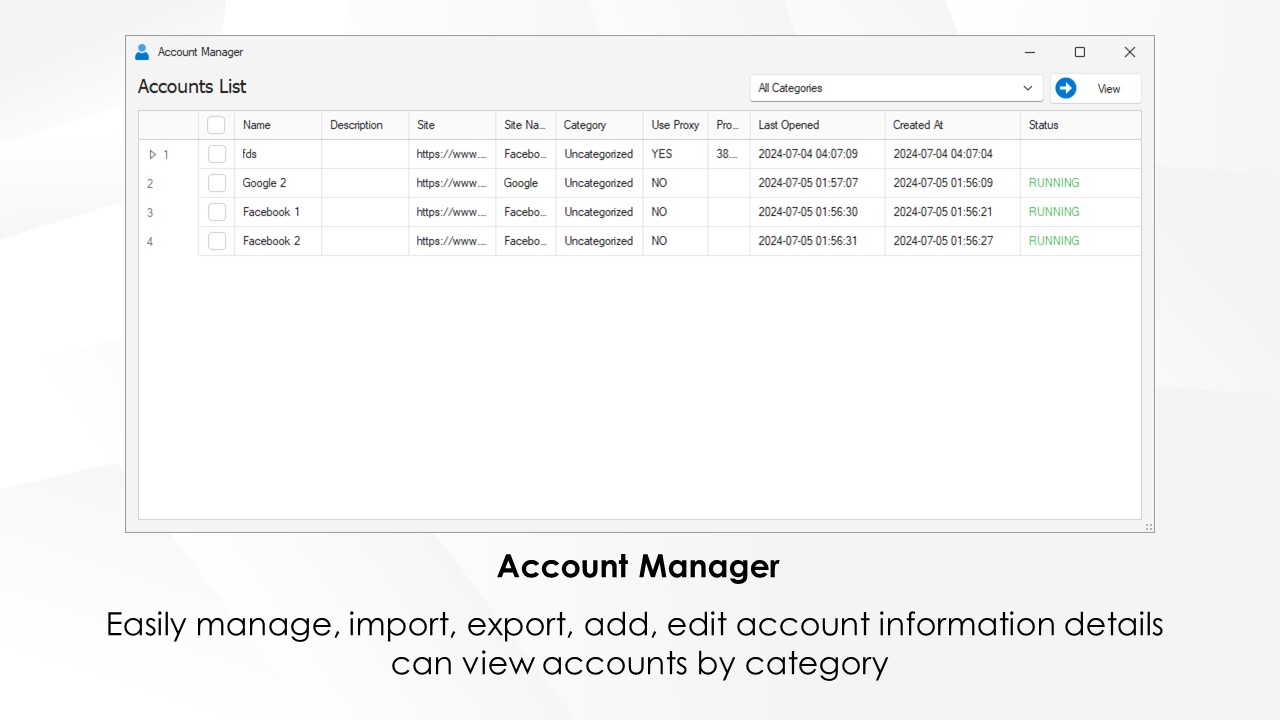Click the Use Proxy column header
This screenshot has height=720, width=1280.
pos(675,125)
